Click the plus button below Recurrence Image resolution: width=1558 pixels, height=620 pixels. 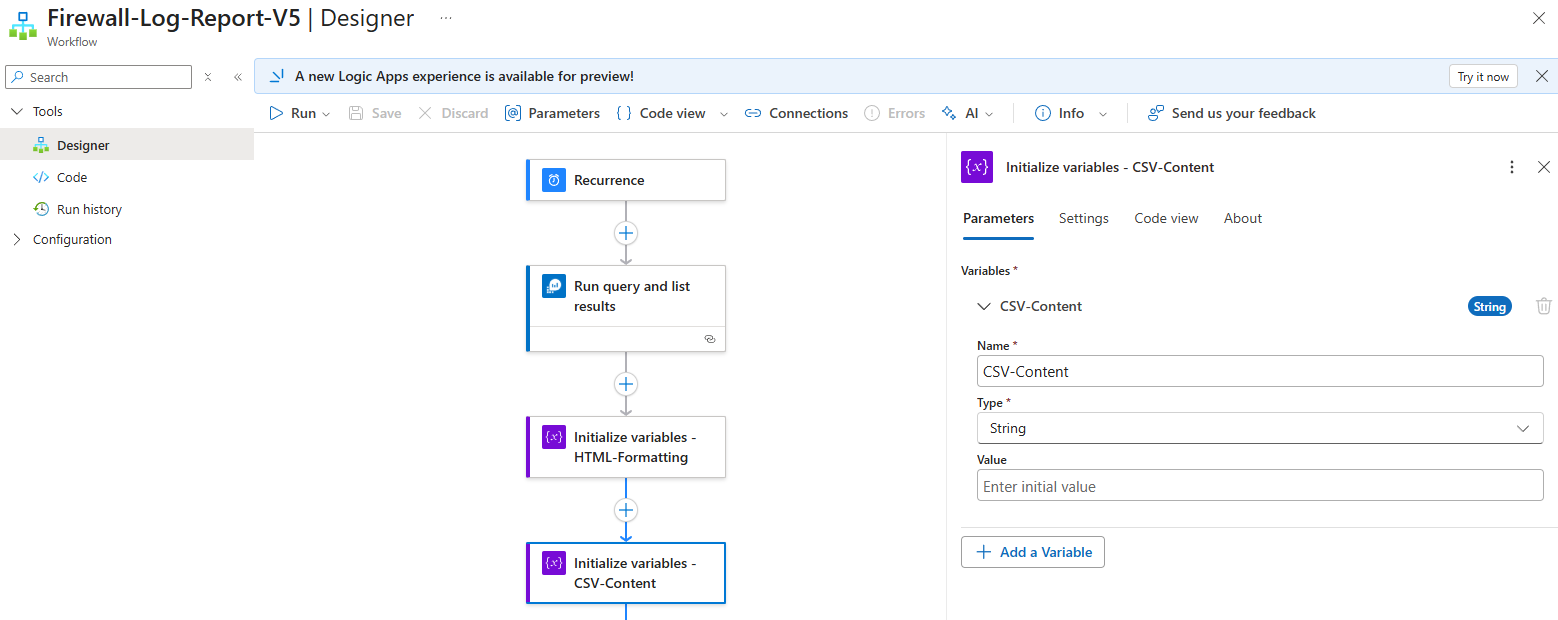point(626,233)
